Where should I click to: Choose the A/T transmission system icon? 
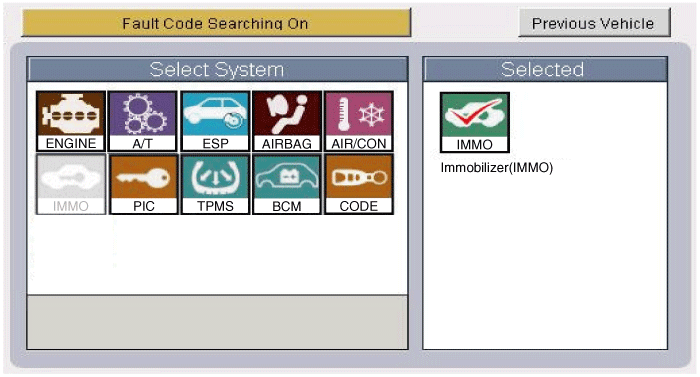(x=143, y=121)
